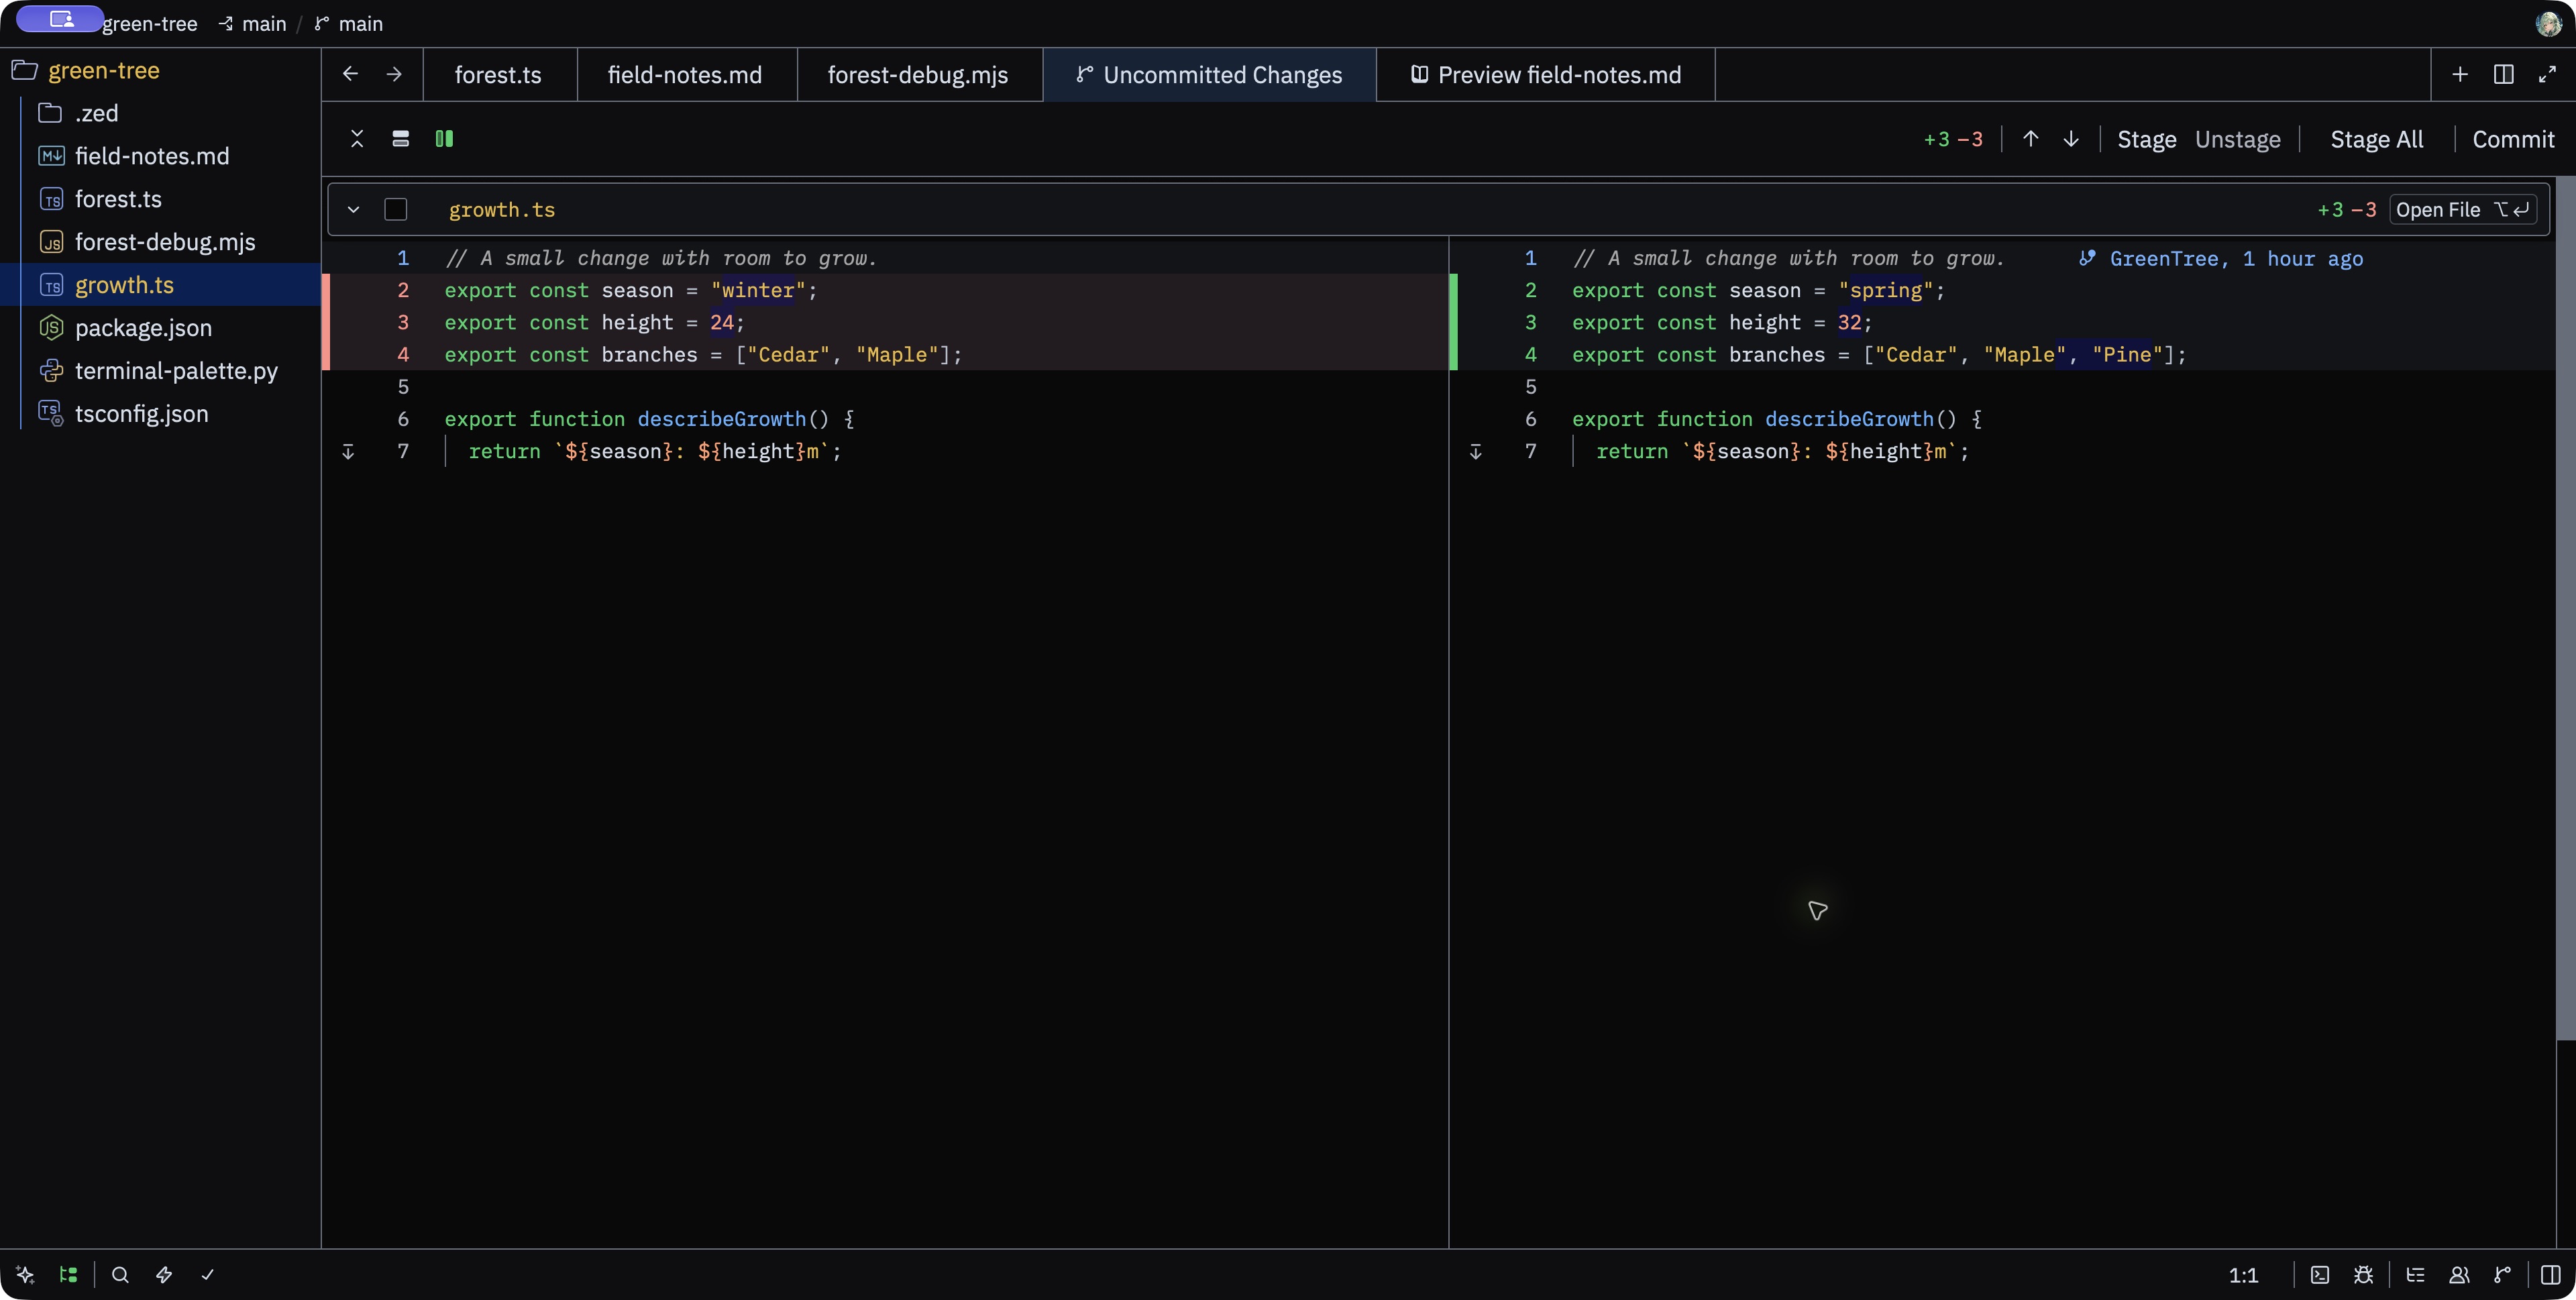This screenshot has width=2576, height=1300.
Task: Open the outline panel icon in the status bar
Action: [2415, 1275]
